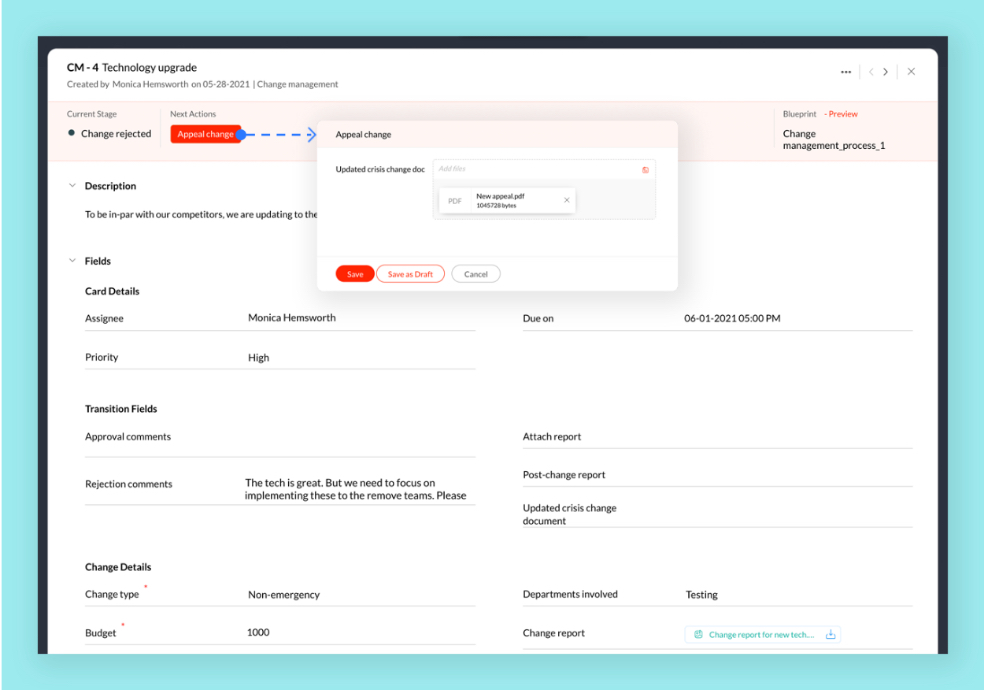Download the Change report attachment
Screen dimensions: 984x690
[x=830, y=634]
